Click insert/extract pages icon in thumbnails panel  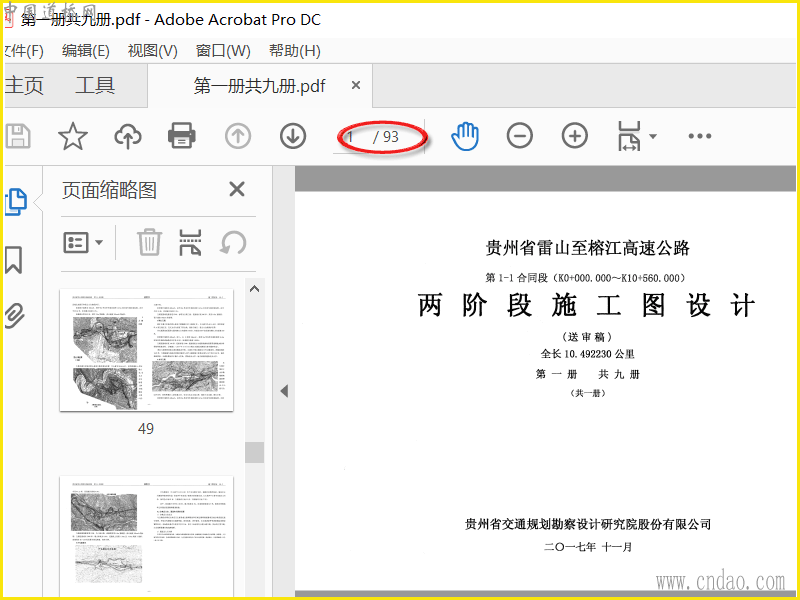pos(190,242)
